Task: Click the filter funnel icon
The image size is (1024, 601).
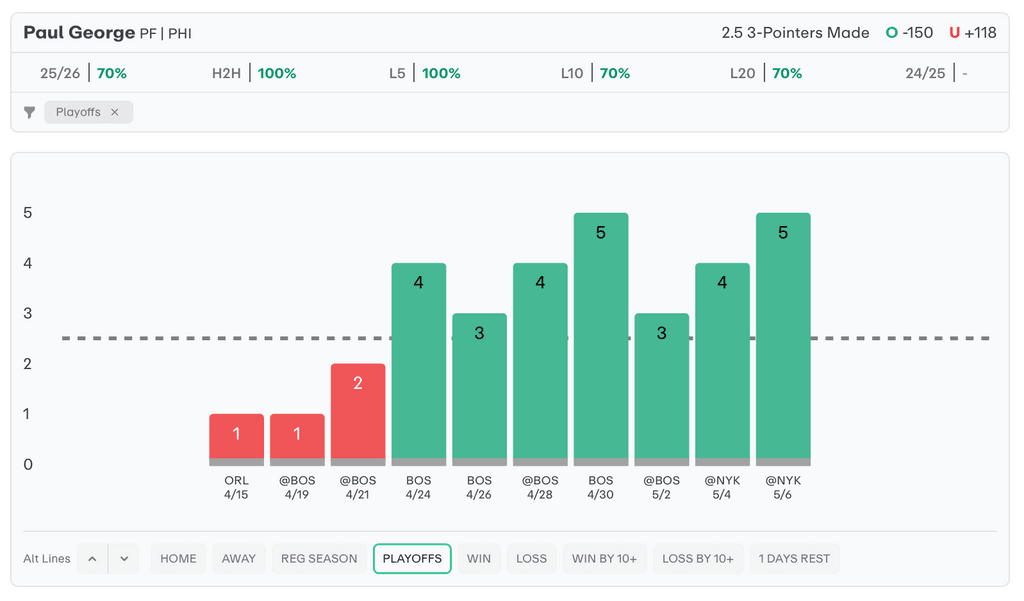Action: coord(29,112)
